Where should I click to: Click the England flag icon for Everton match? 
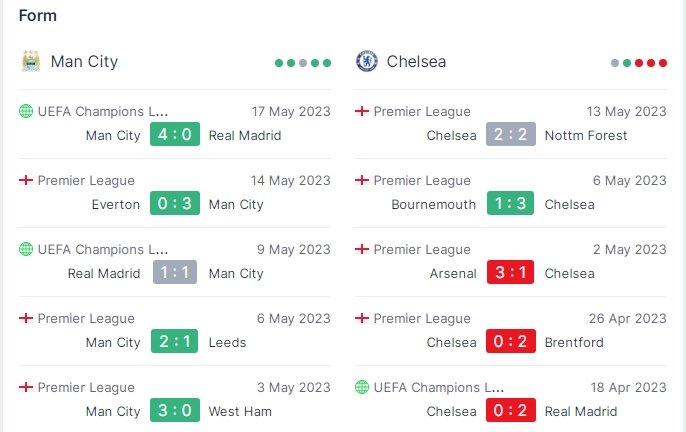tap(26, 180)
